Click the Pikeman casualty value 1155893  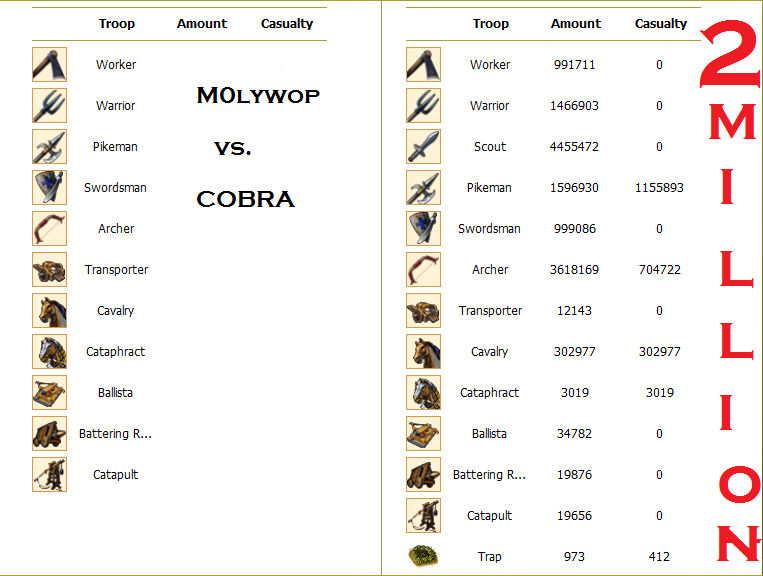click(x=659, y=187)
